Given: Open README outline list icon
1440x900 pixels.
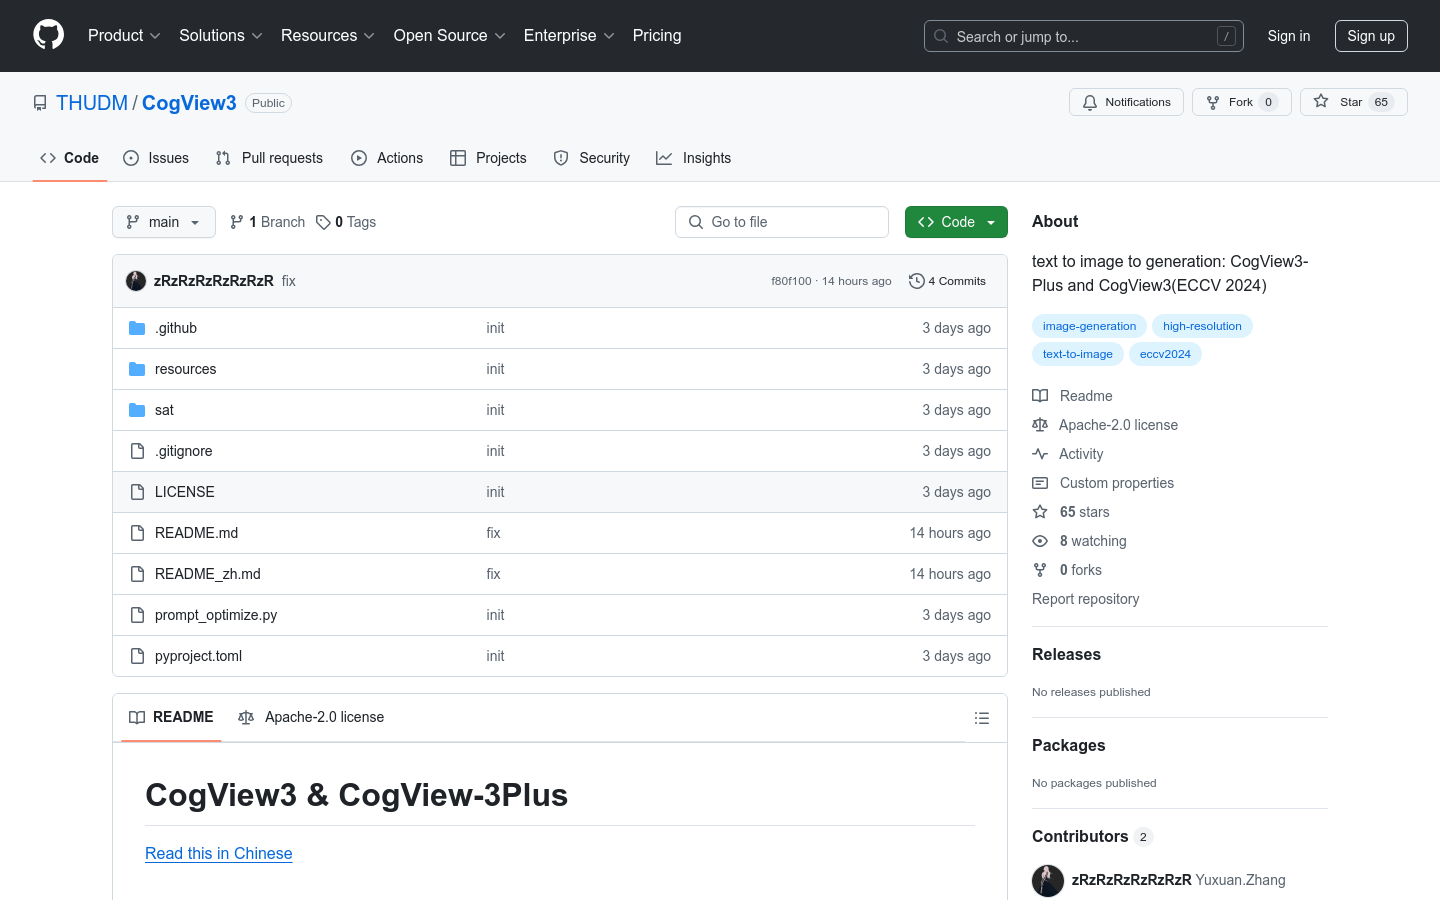Looking at the screenshot, I should click(982, 718).
